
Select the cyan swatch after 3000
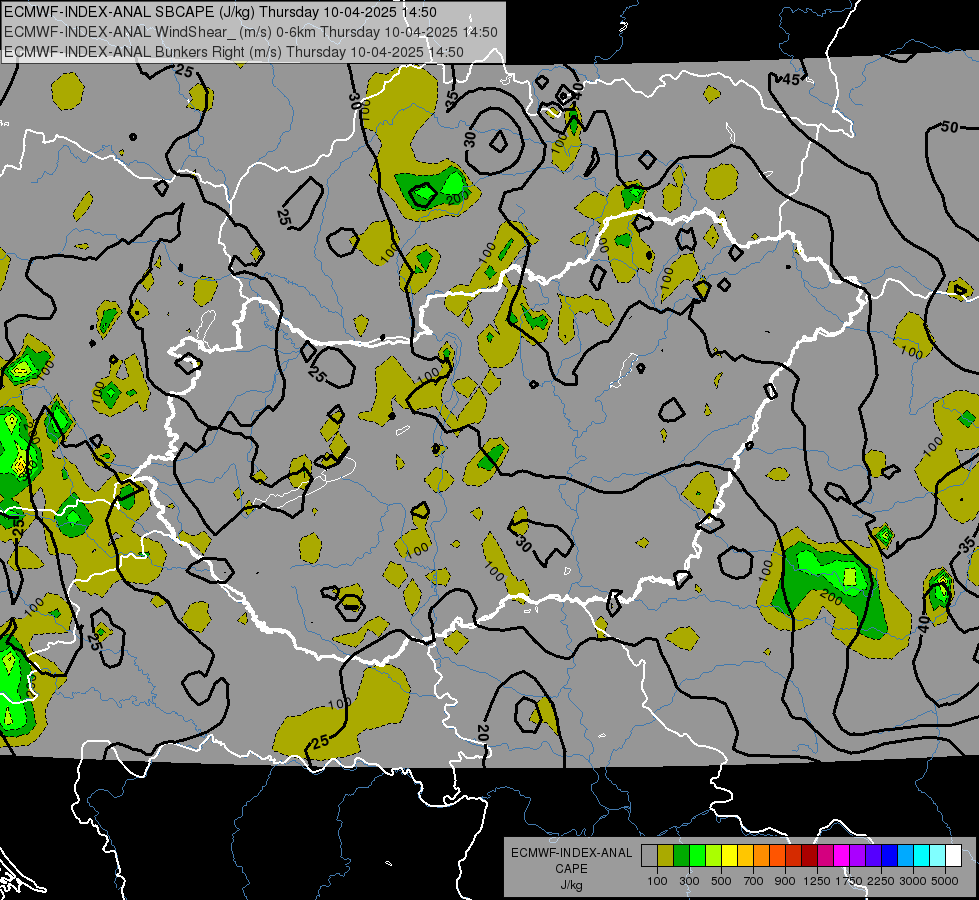pyautogui.click(x=922, y=856)
